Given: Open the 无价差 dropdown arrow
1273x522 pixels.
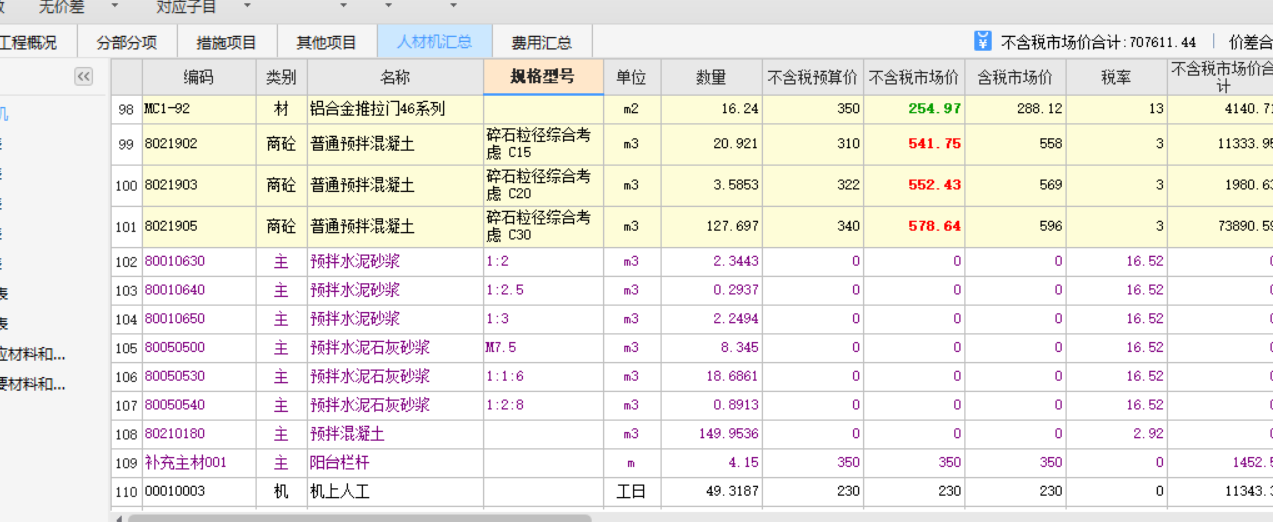Looking at the screenshot, I should 113,6.
